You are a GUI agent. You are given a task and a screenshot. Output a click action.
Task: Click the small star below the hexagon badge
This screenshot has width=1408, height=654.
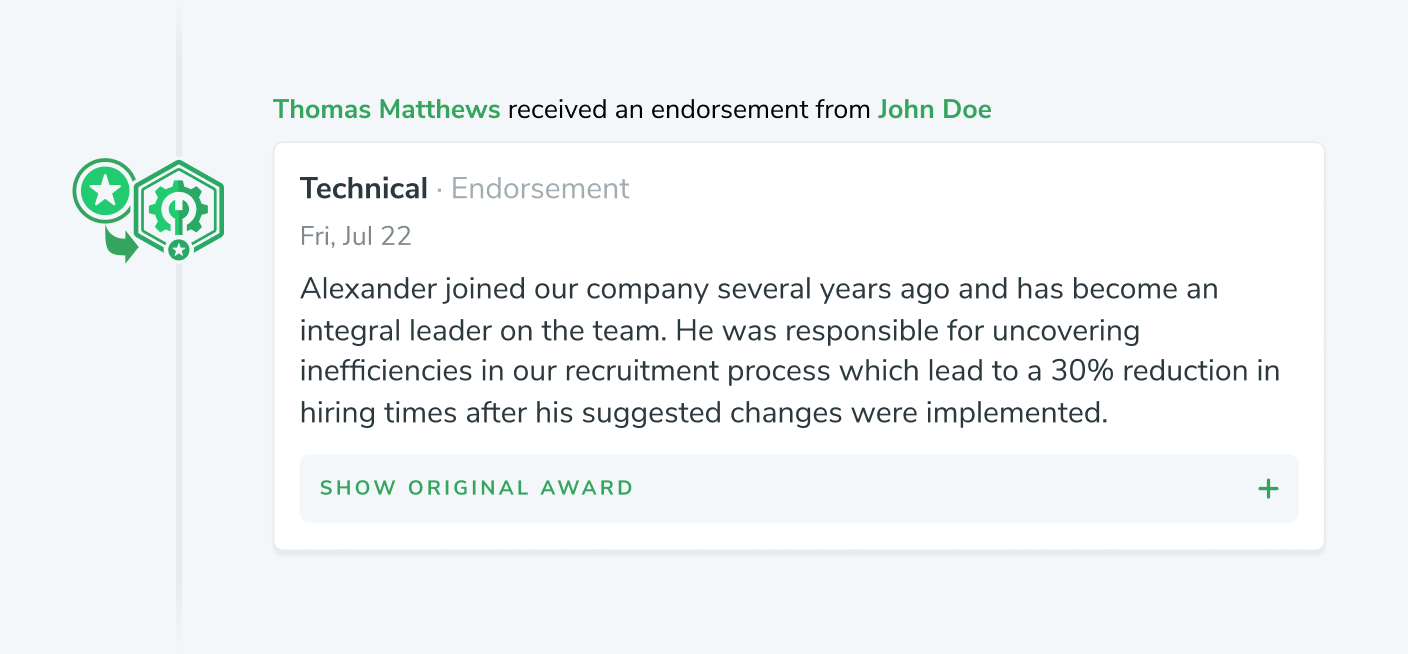pyautogui.click(x=179, y=250)
